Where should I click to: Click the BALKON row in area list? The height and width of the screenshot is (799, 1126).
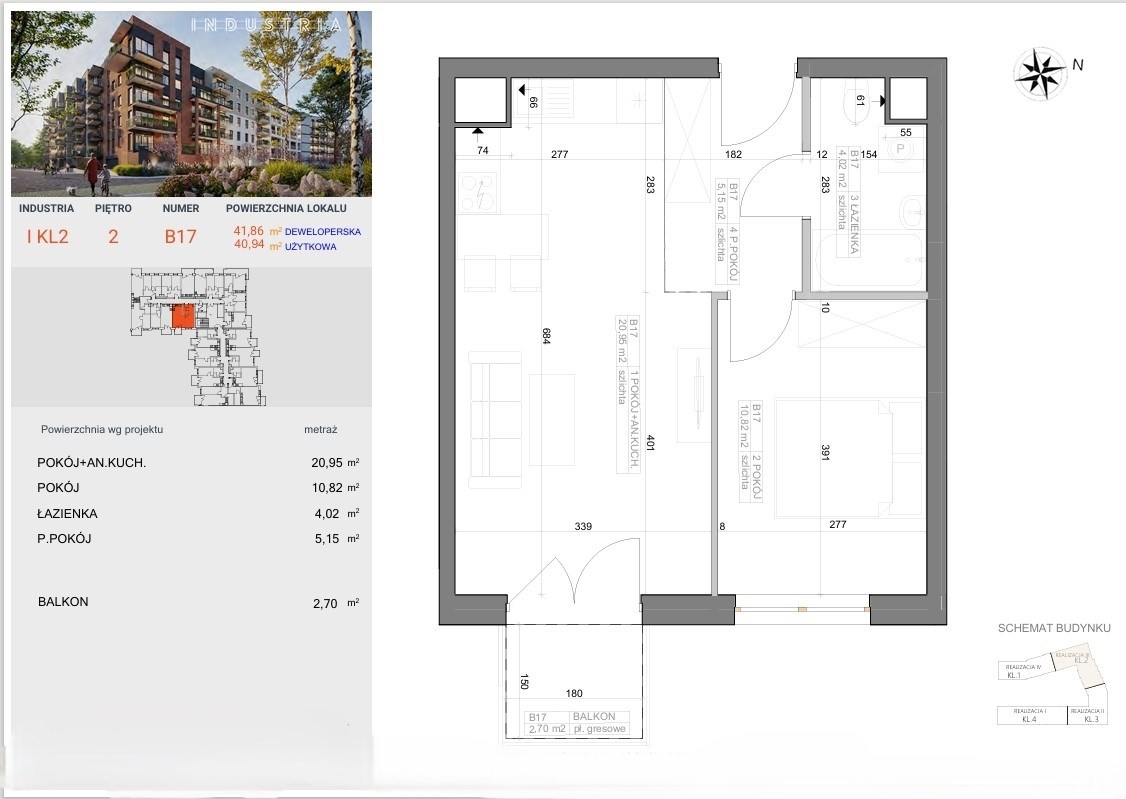pyautogui.click(x=190, y=603)
